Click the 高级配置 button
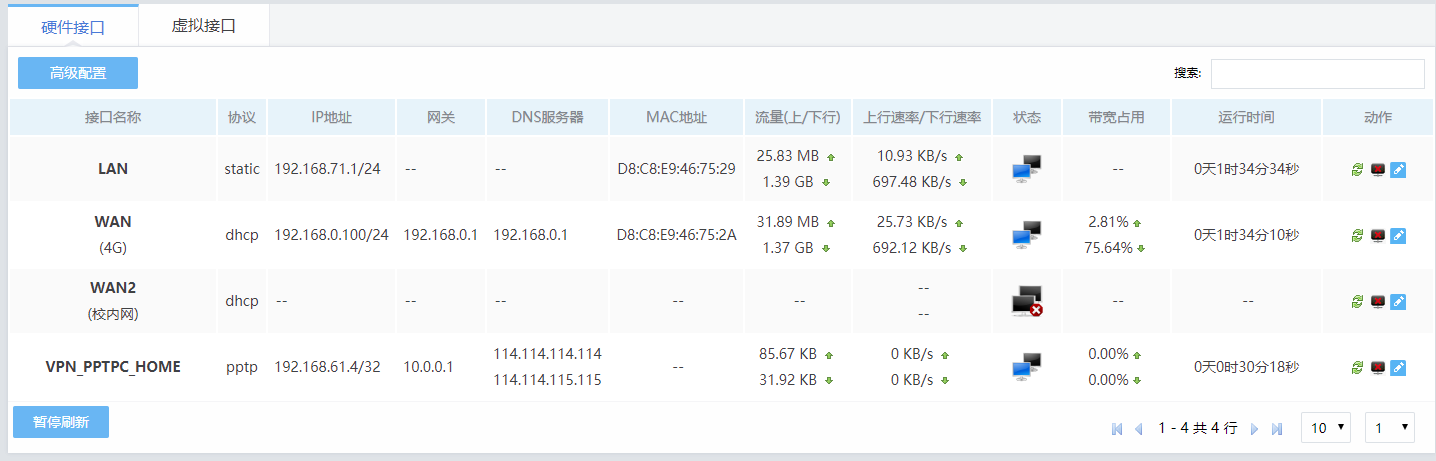The width and height of the screenshot is (1436, 461). point(78,73)
